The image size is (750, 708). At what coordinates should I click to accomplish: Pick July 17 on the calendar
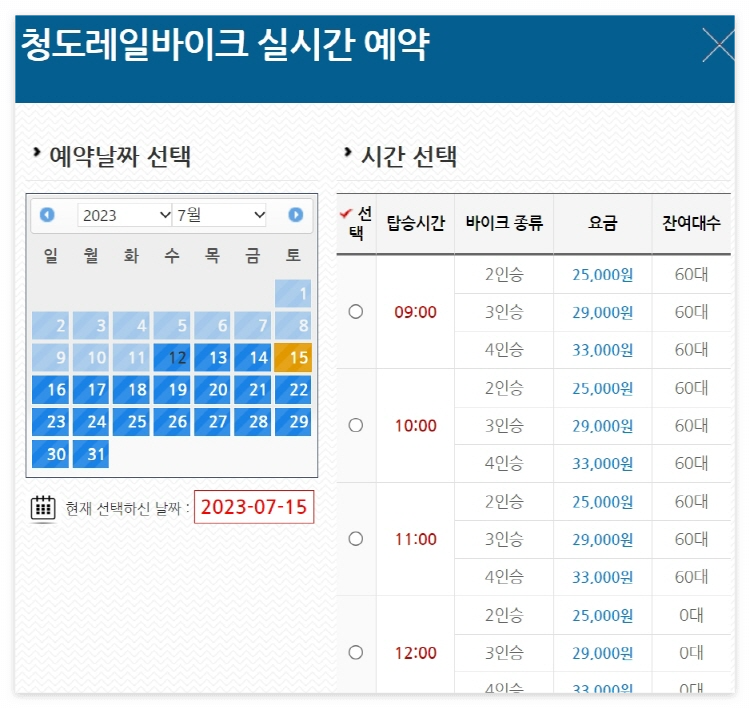(x=91, y=389)
